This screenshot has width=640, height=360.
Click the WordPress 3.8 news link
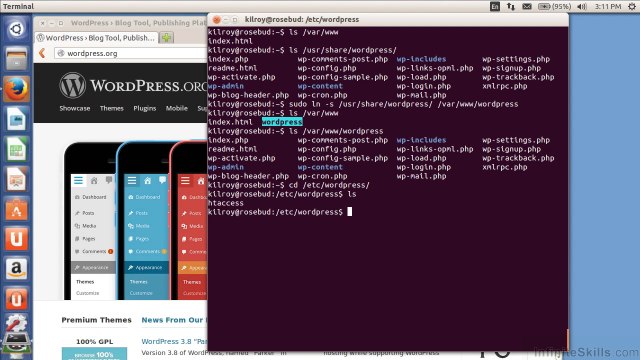174,341
